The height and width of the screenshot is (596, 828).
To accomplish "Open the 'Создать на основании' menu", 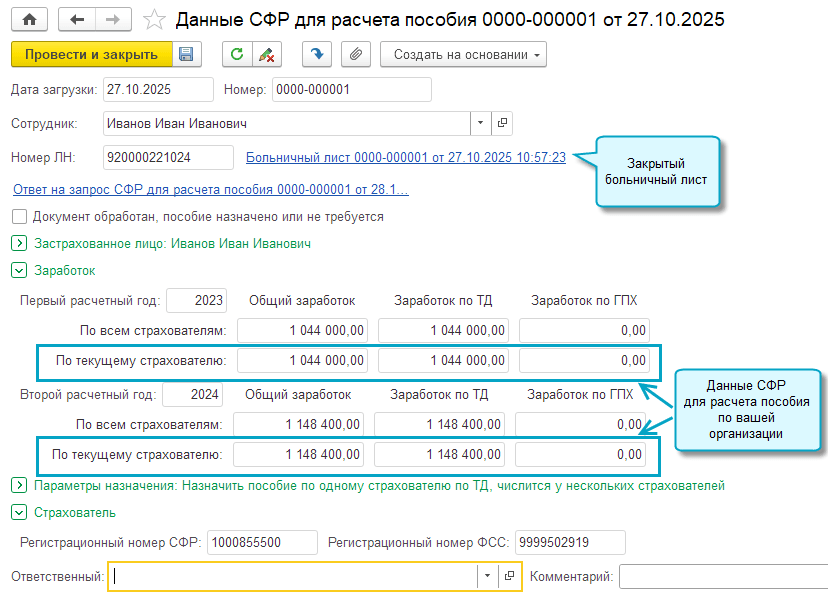I will click(x=463, y=54).
